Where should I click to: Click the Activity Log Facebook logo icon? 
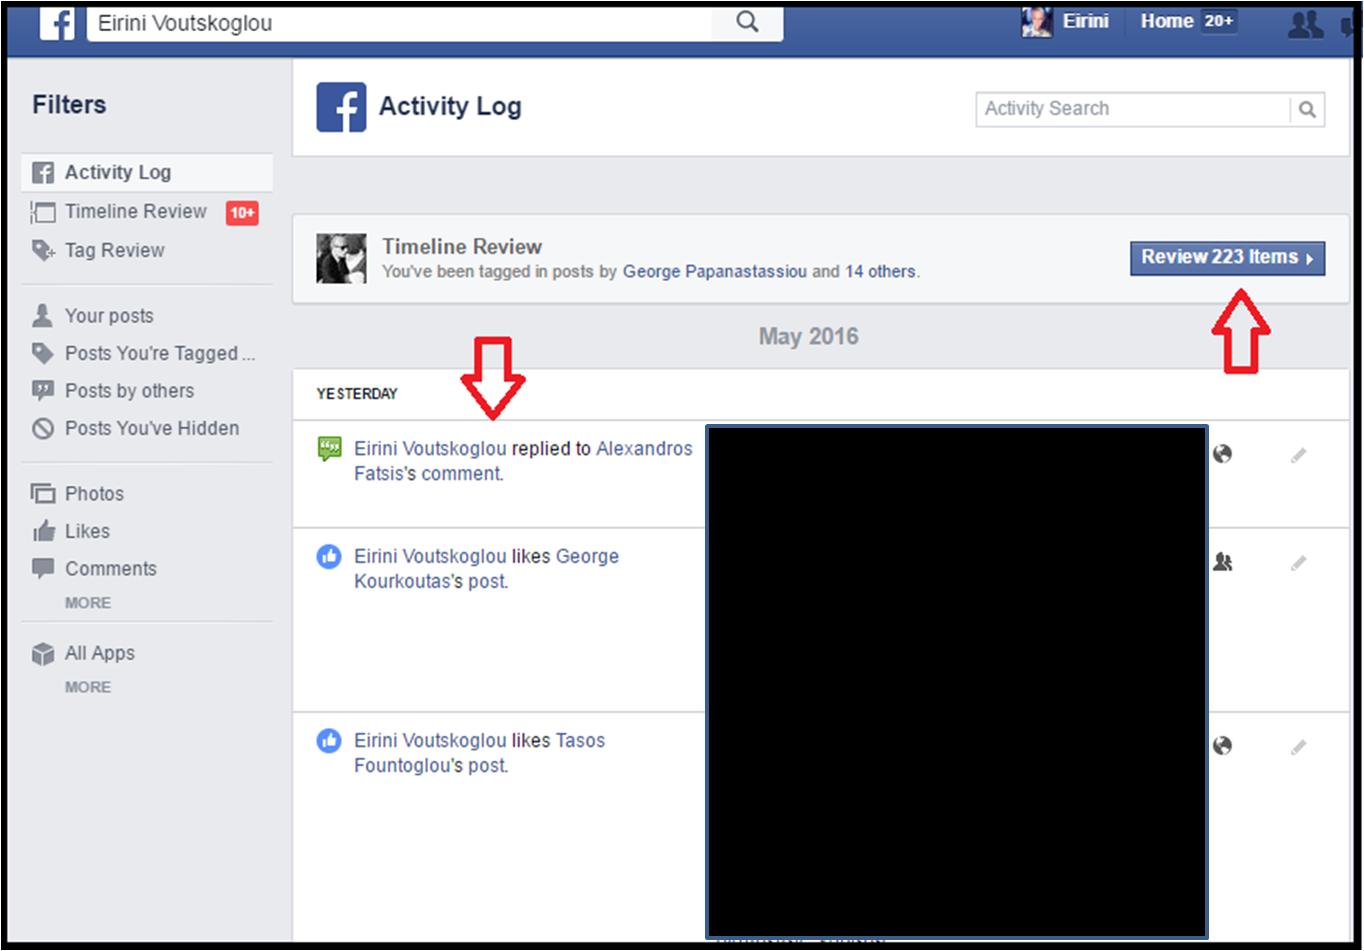(x=341, y=107)
